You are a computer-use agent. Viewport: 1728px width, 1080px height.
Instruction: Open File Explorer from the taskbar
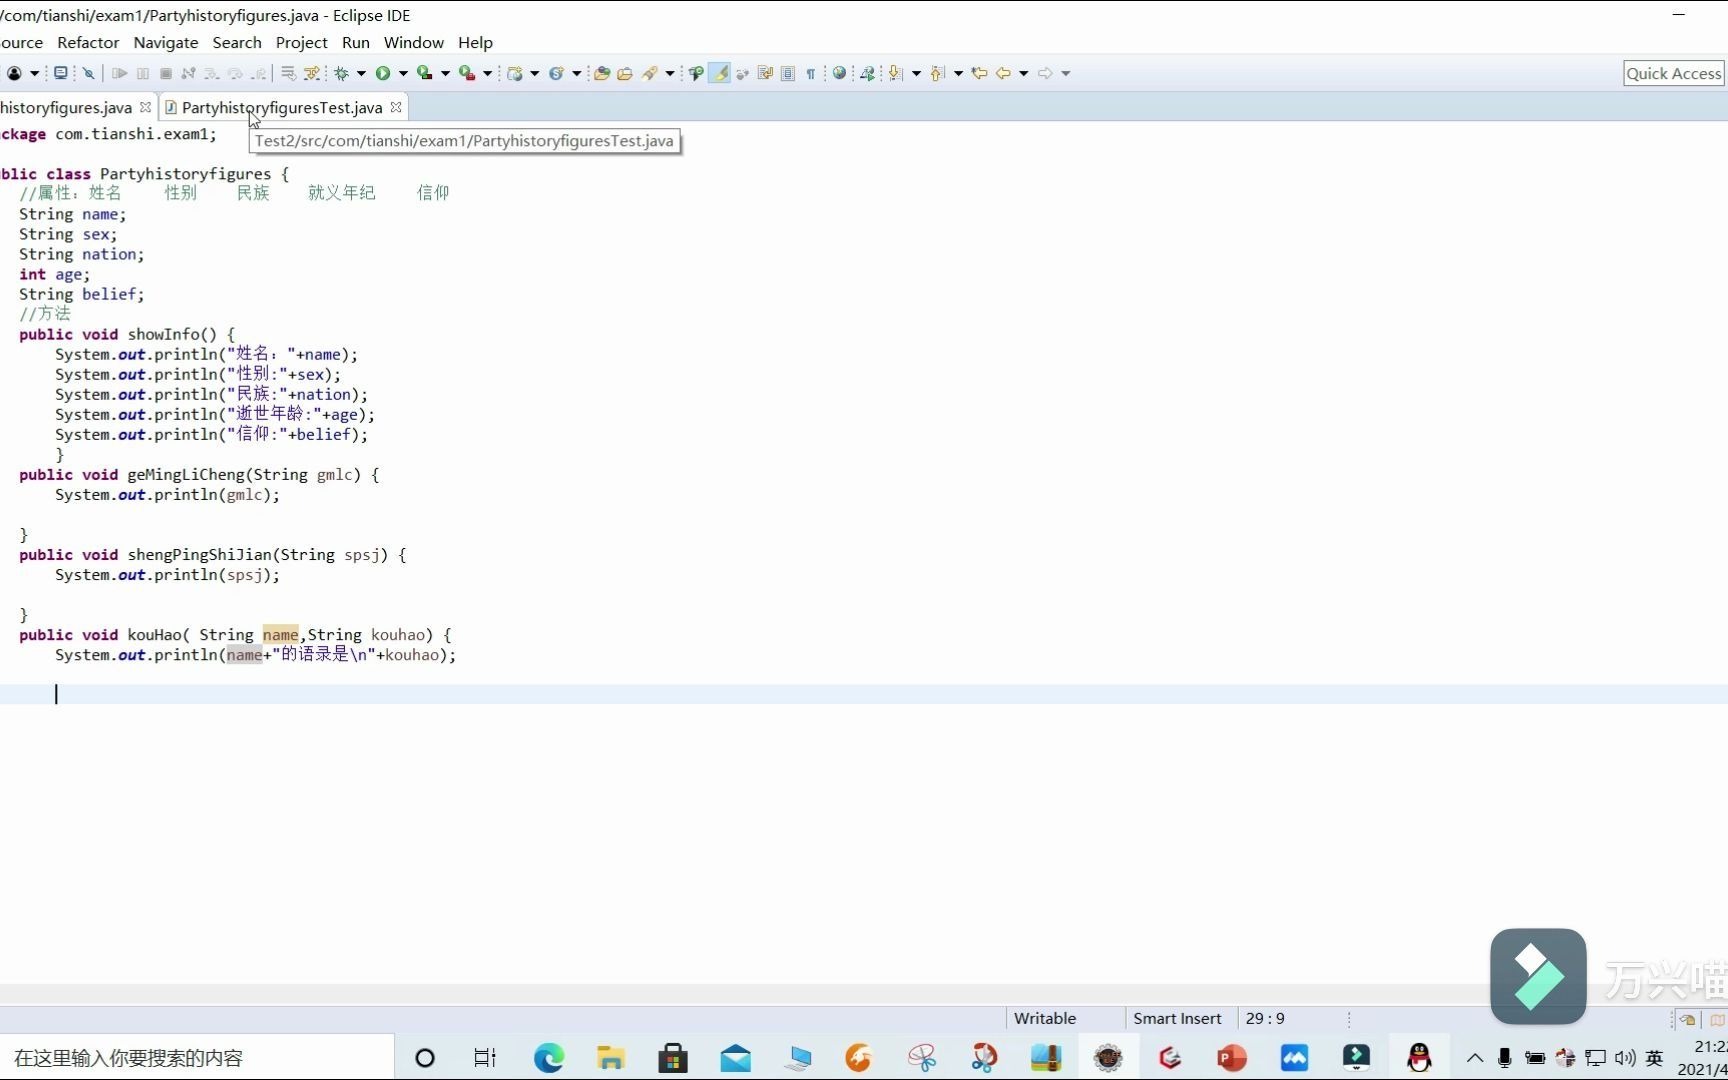tap(611, 1057)
